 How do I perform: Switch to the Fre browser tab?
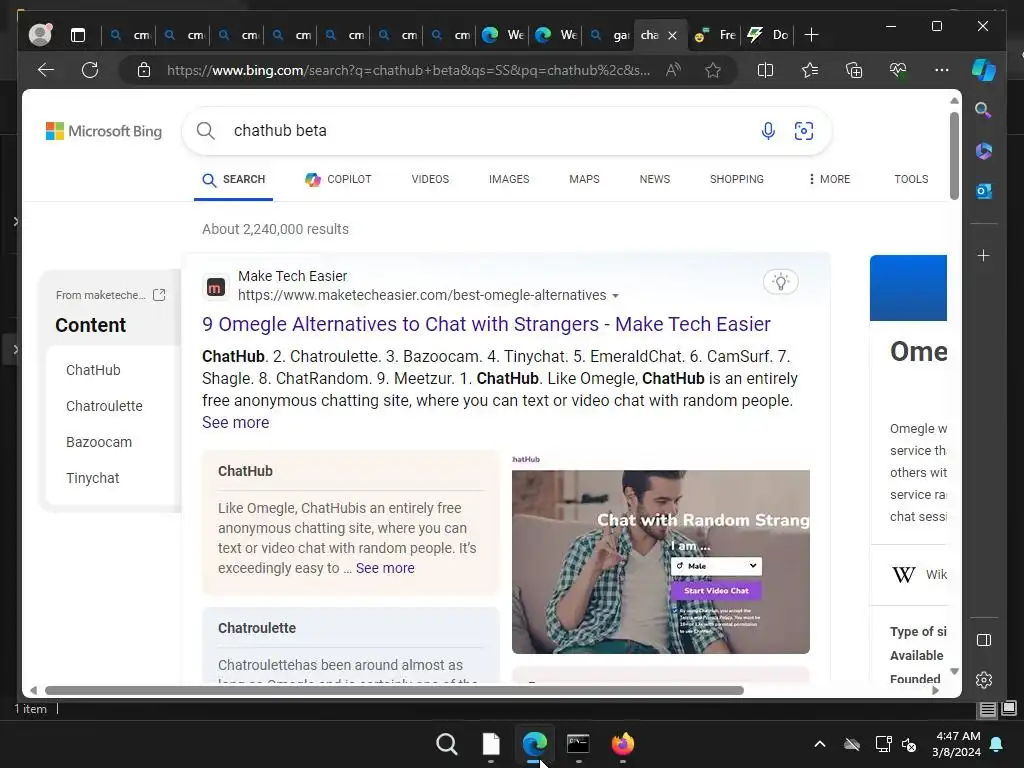[x=714, y=35]
